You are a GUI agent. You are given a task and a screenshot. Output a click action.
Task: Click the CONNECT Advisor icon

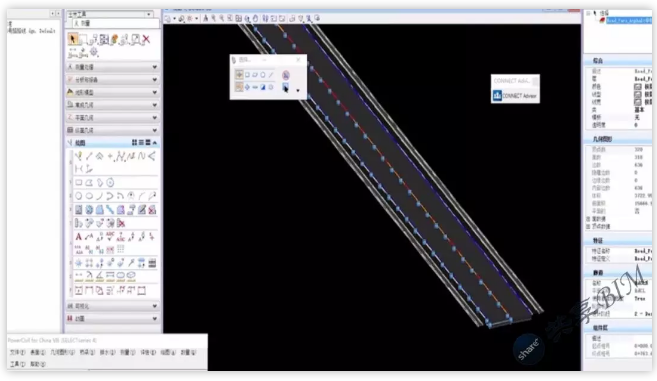pyautogui.click(x=497, y=96)
